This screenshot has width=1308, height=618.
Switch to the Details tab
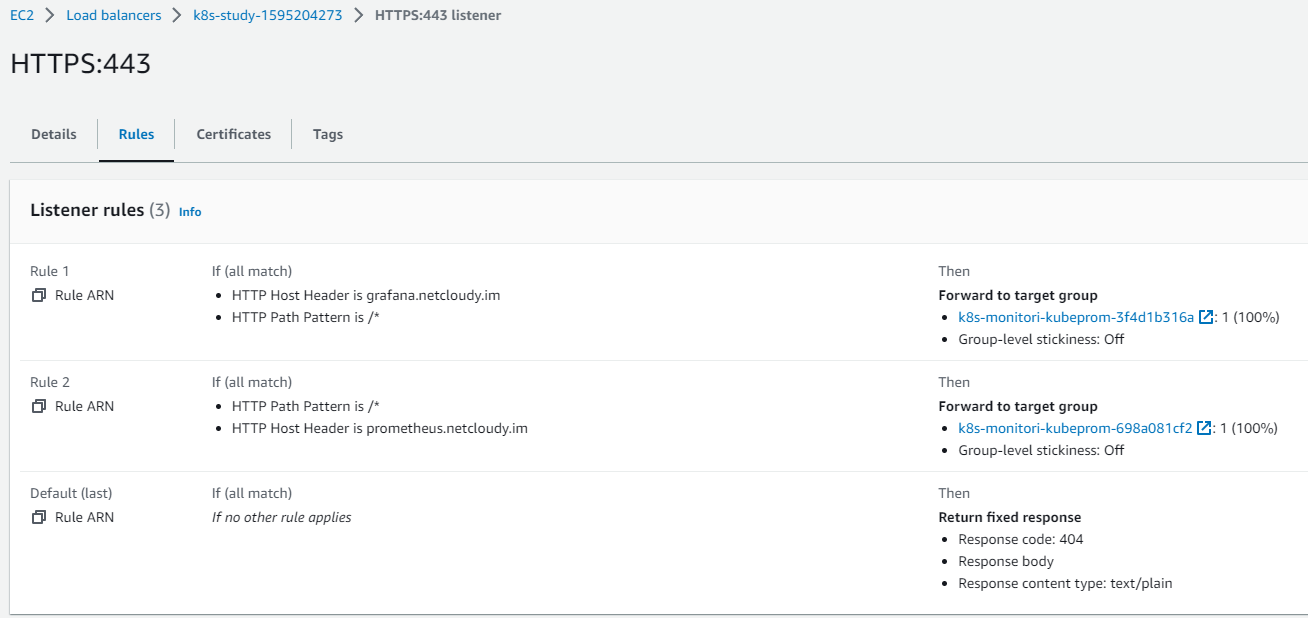tap(54, 134)
